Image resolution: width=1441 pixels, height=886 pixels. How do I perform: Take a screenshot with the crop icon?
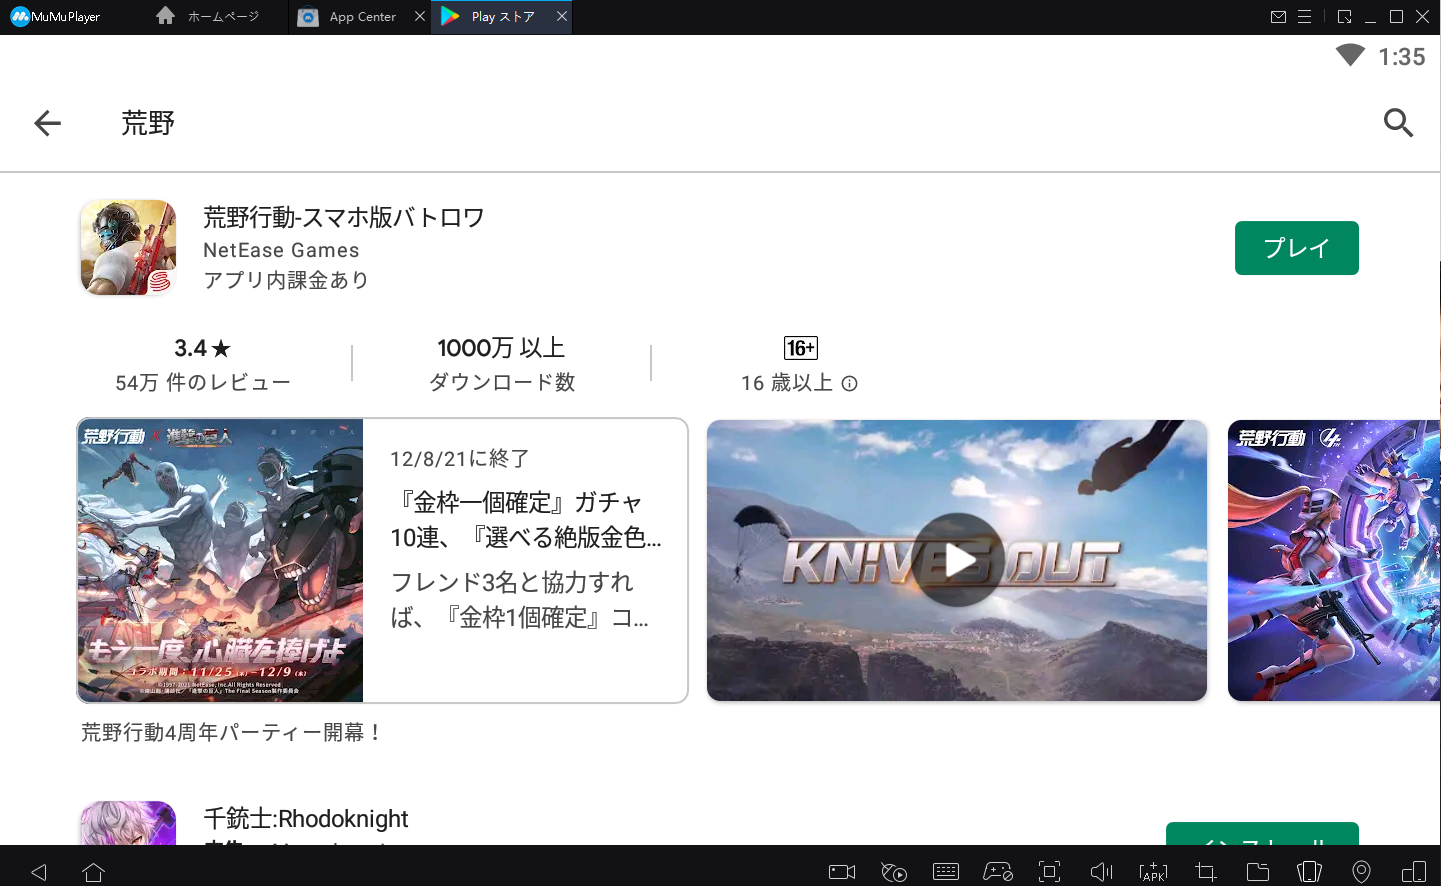coord(1206,872)
